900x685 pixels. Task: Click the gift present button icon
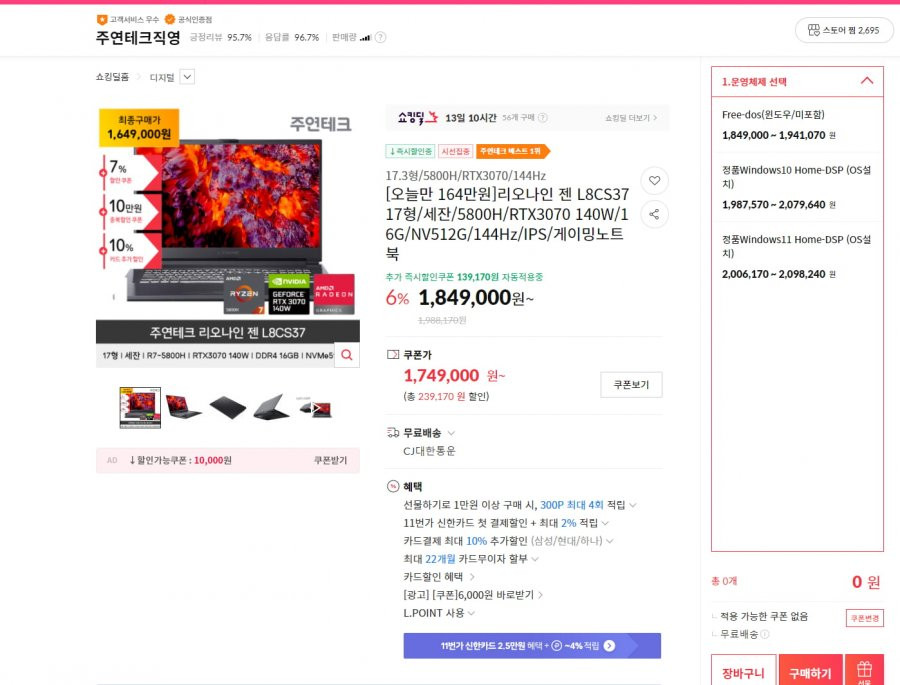(864, 671)
